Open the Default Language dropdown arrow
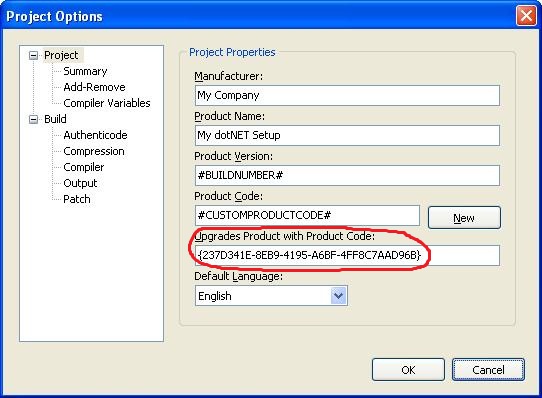The height and width of the screenshot is (398, 542). point(338,296)
